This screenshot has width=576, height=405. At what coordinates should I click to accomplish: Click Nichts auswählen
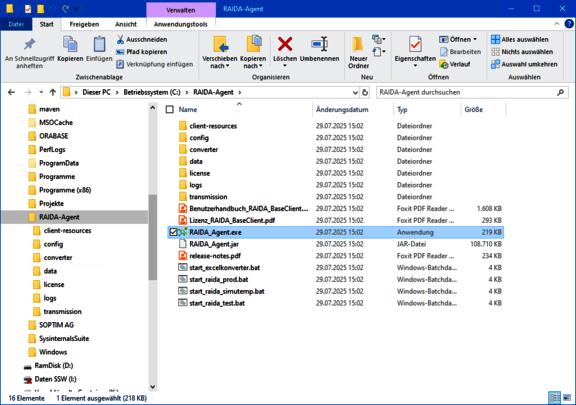tap(522, 52)
